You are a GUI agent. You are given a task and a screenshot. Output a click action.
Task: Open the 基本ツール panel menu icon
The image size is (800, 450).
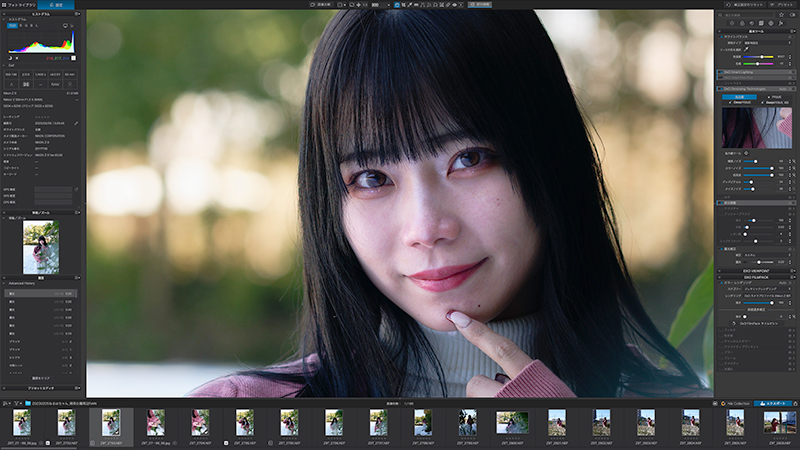(x=792, y=31)
